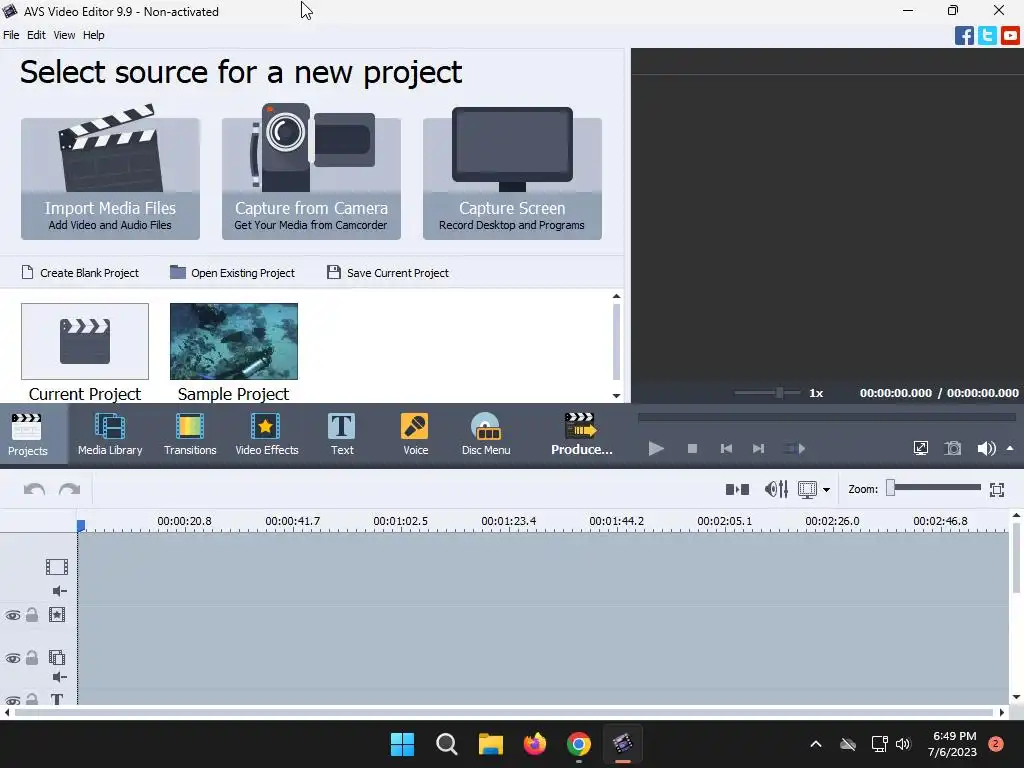This screenshot has height=768, width=1024.
Task: Open the Disc Menu tool
Action: tap(486, 434)
